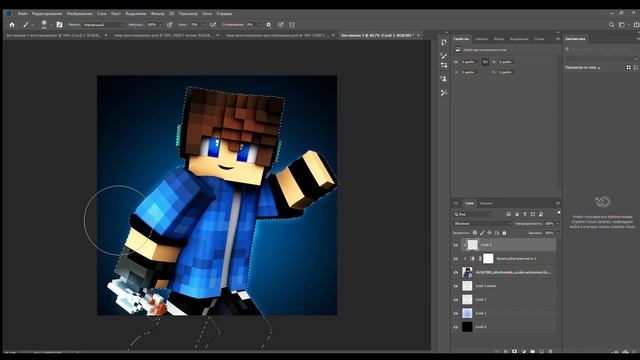Filter layers by type layers icon
Image resolution: width=640 pixels, height=360 pixels.
click(525, 214)
